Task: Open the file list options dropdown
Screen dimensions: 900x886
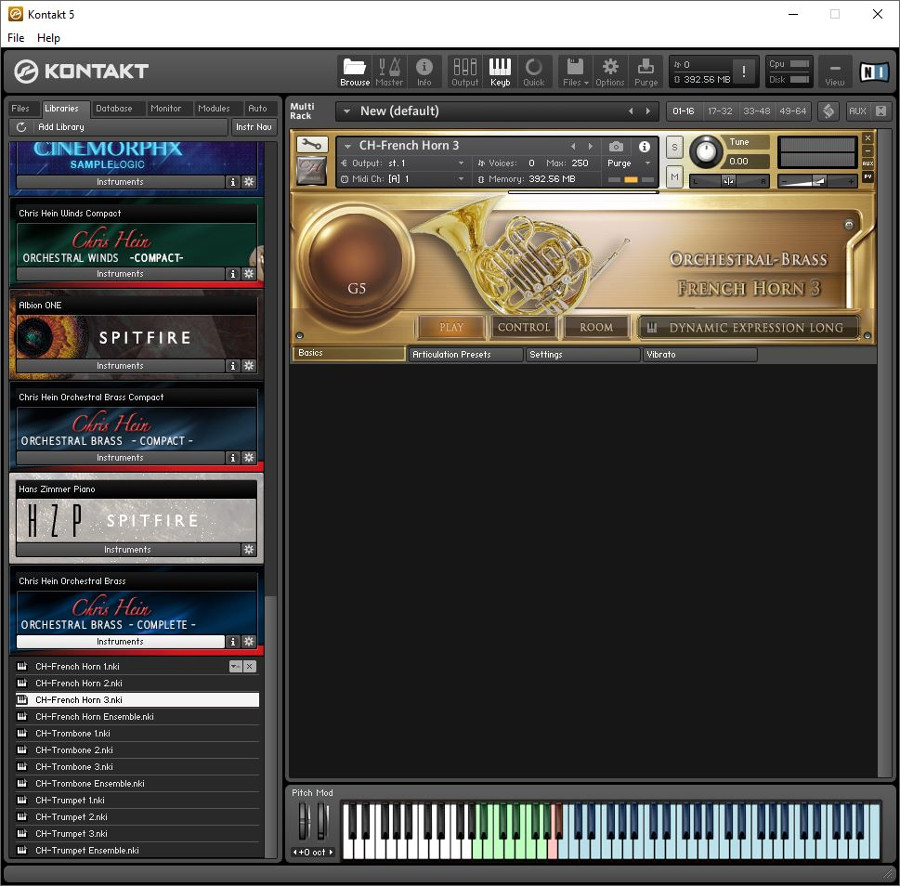Action: 235,666
